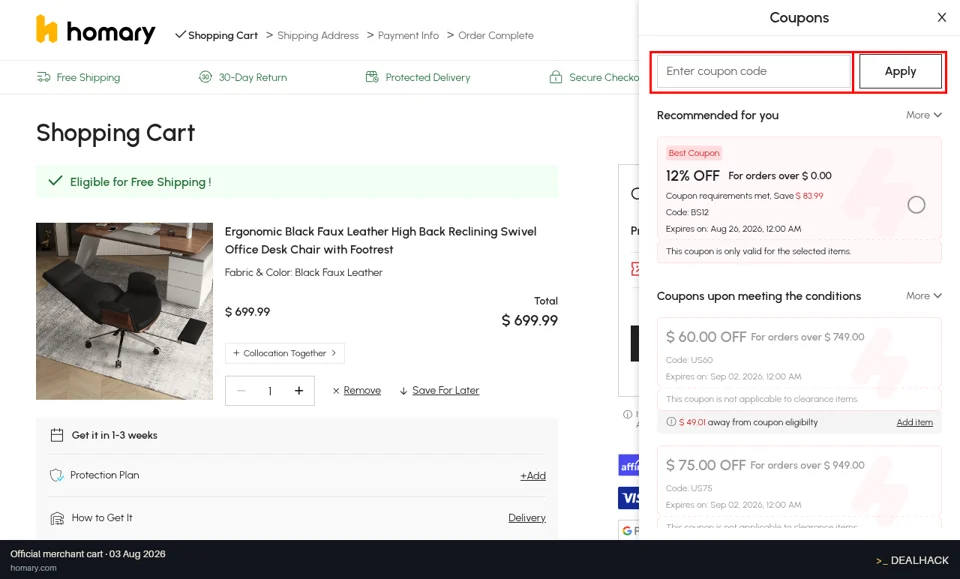Go to Payment Info step
Image resolution: width=960 pixels, height=579 pixels.
(408, 35)
